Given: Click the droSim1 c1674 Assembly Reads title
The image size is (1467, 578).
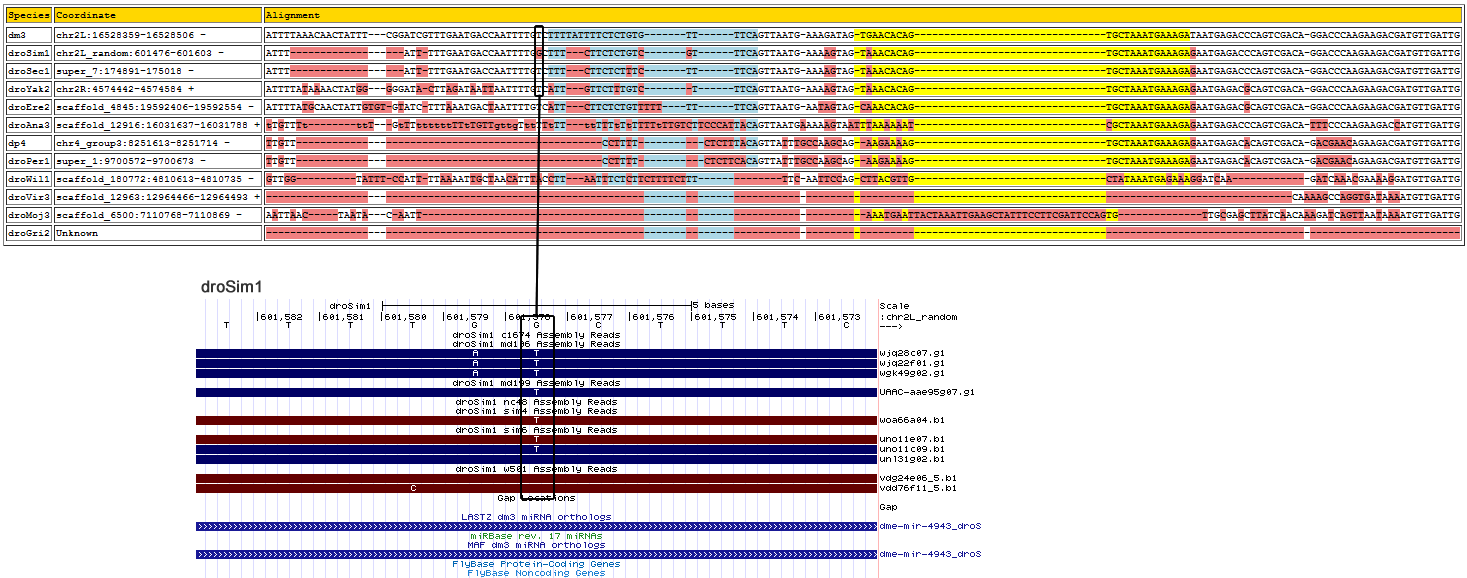Looking at the screenshot, I should [536, 335].
